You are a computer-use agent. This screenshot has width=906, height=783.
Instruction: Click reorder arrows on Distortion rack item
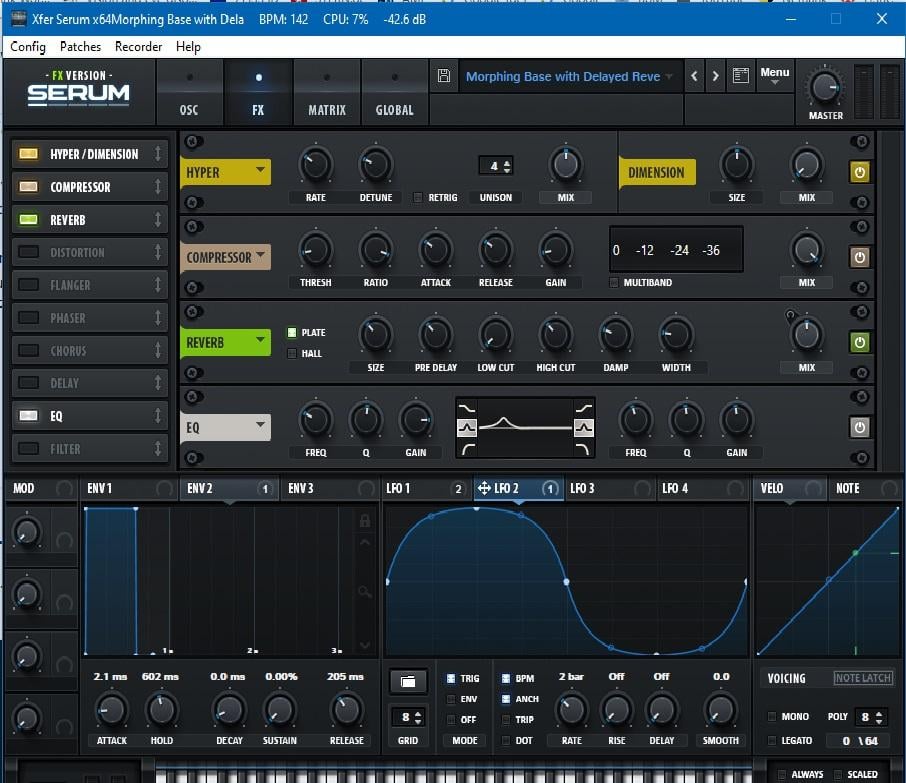coord(158,252)
